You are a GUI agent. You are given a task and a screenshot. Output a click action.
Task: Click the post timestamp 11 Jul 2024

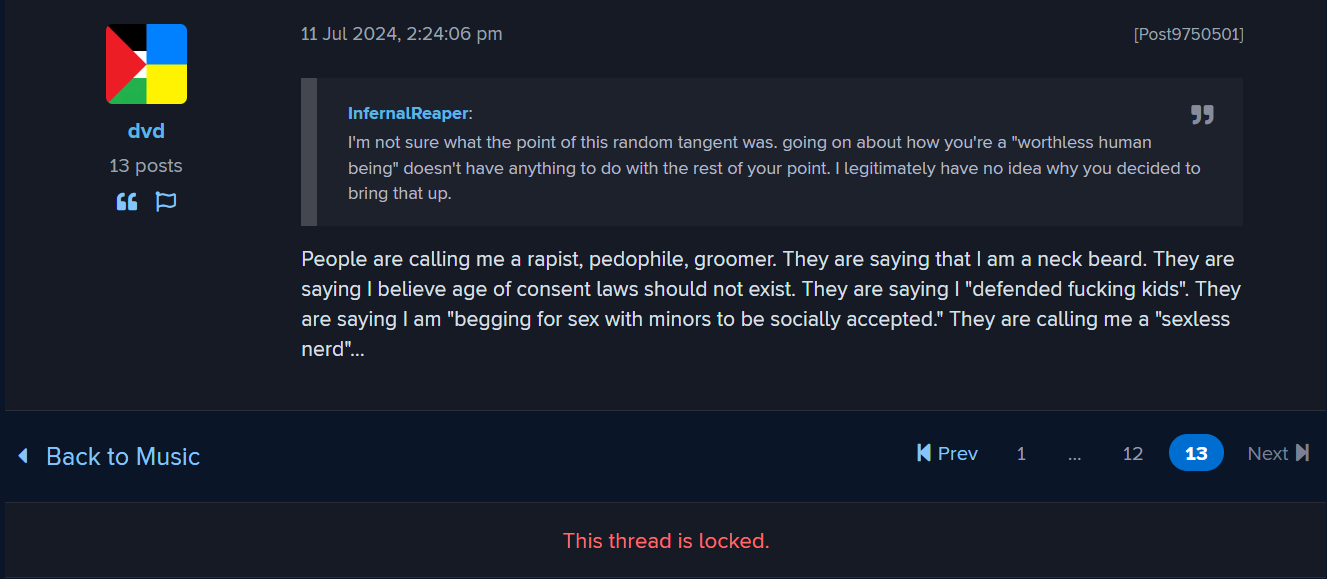(x=402, y=34)
